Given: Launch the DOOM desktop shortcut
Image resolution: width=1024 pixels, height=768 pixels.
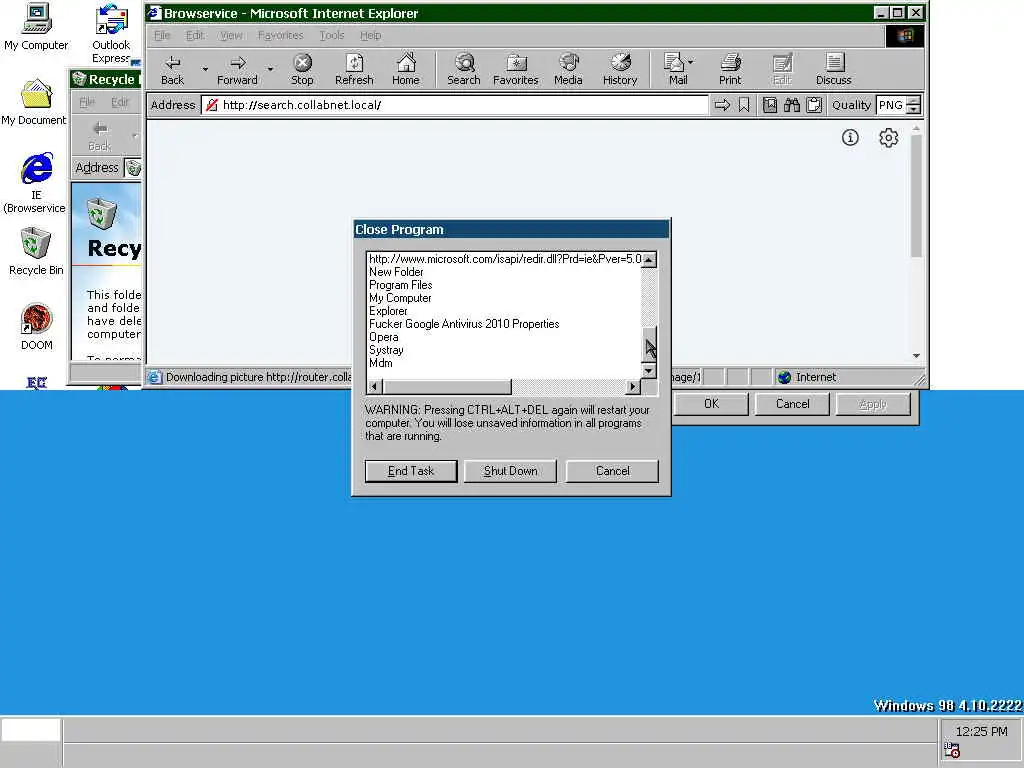Looking at the screenshot, I should pyautogui.click(x=36, y=327).
